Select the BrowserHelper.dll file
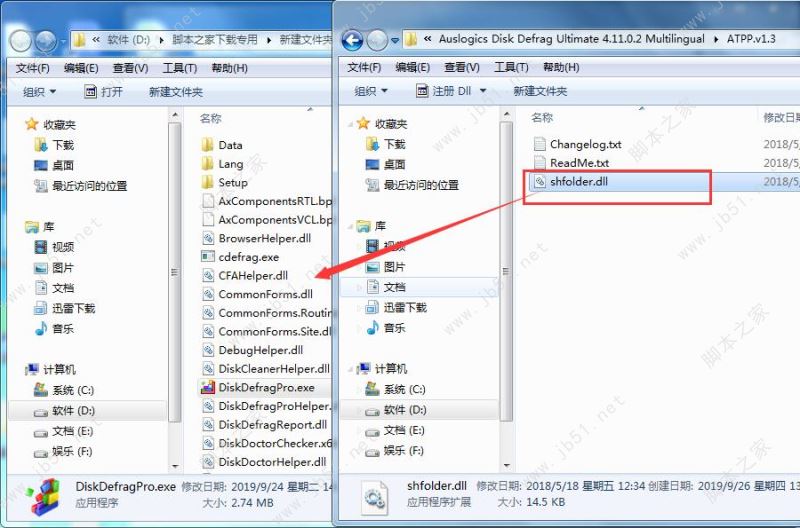This screenshot has height=528, width=800. [x=264, y=238]
